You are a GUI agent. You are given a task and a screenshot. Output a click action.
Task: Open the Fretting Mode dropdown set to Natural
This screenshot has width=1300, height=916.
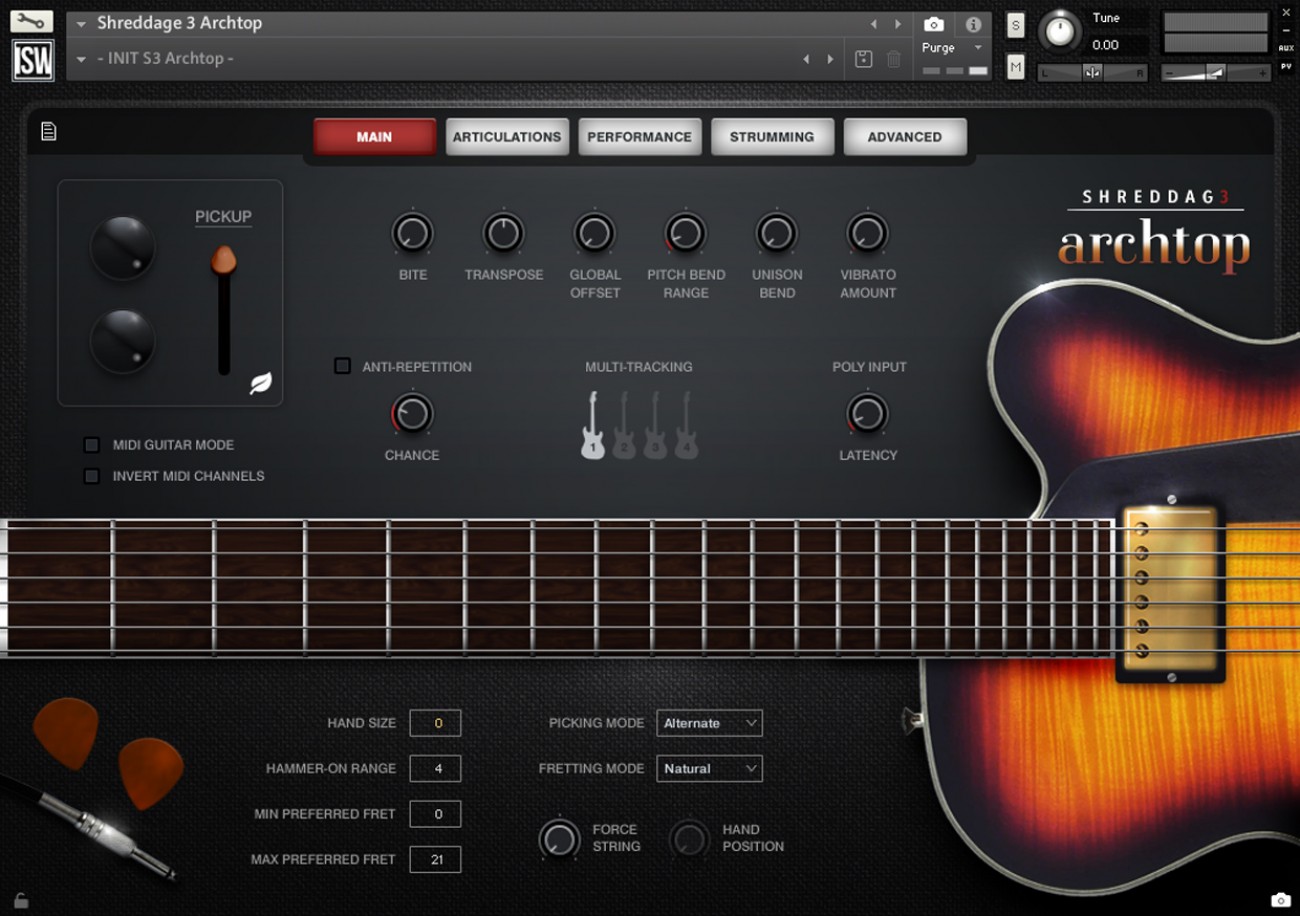pyautogui.click(x=709, y=768)
